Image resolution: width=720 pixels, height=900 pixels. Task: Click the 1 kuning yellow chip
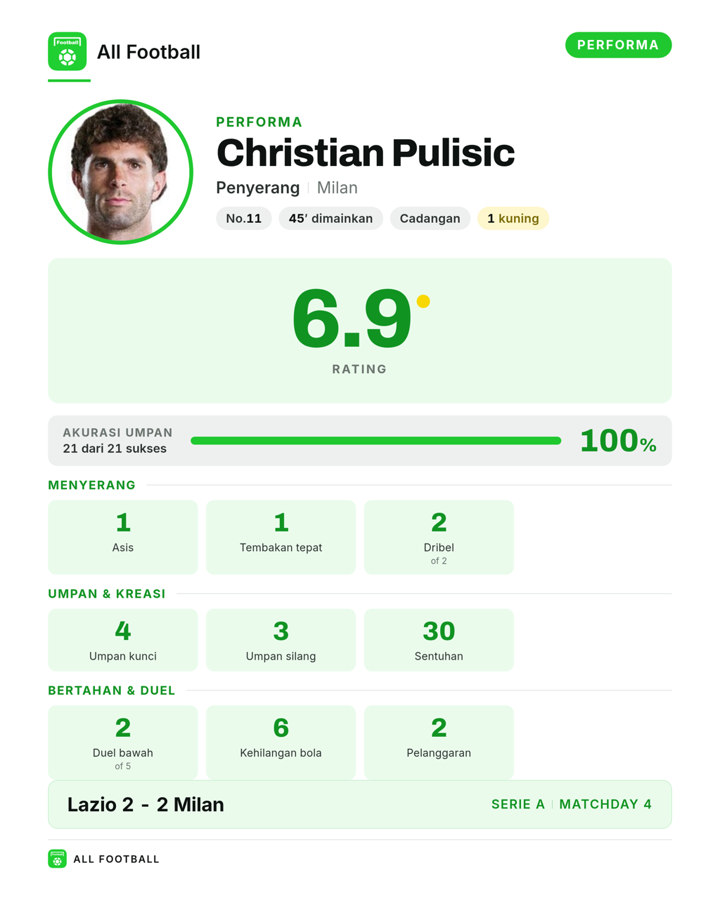coord(513,218)
